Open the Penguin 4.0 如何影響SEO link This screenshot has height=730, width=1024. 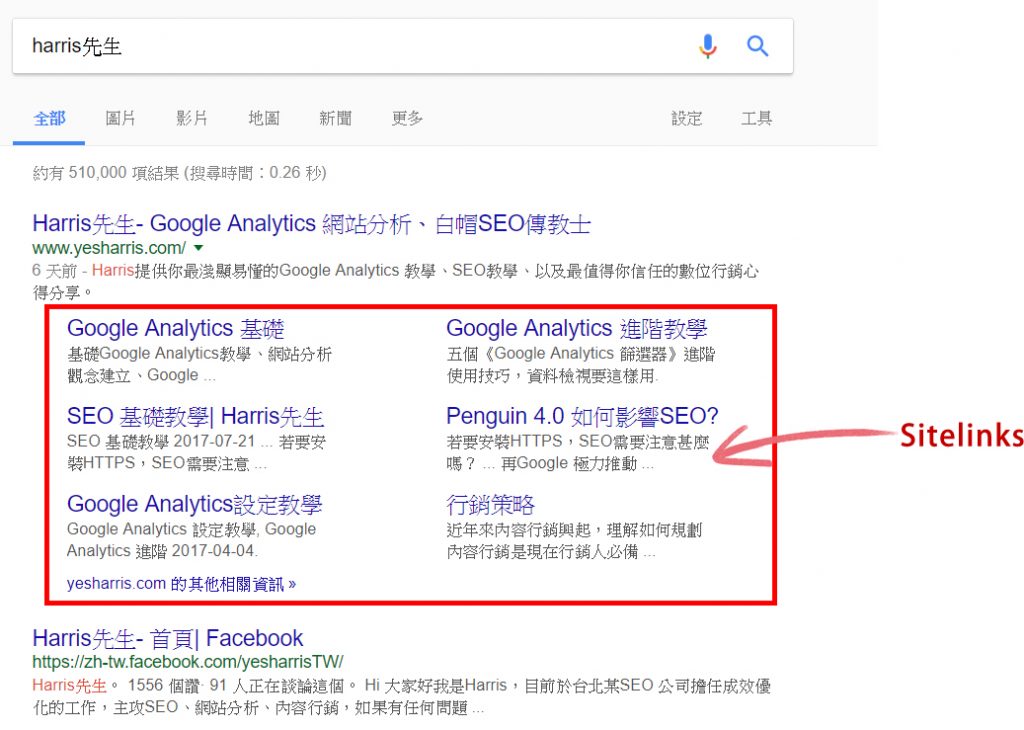tap(582, 416)
